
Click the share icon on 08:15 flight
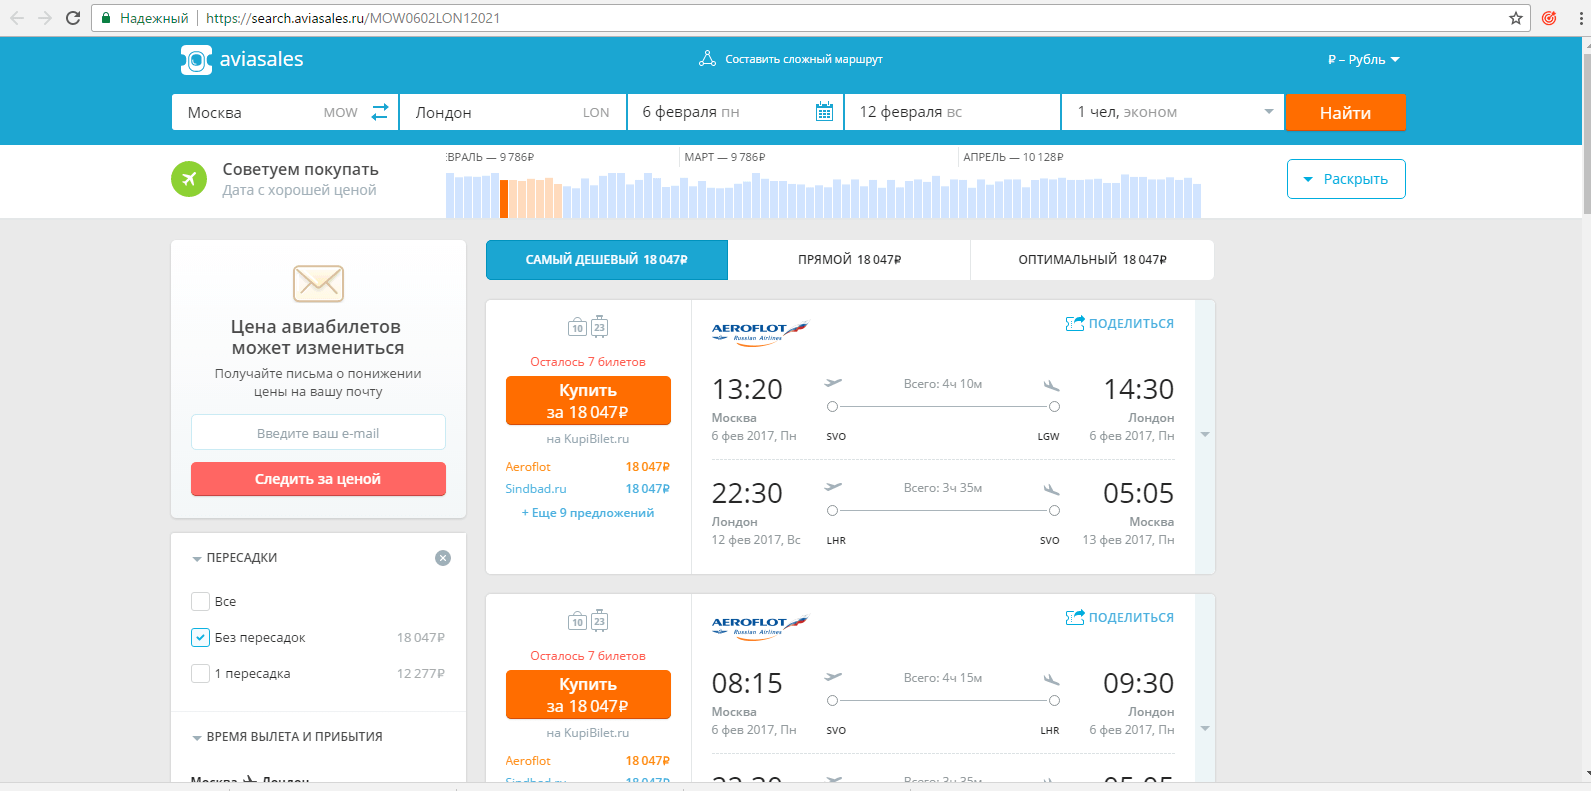1075,617
